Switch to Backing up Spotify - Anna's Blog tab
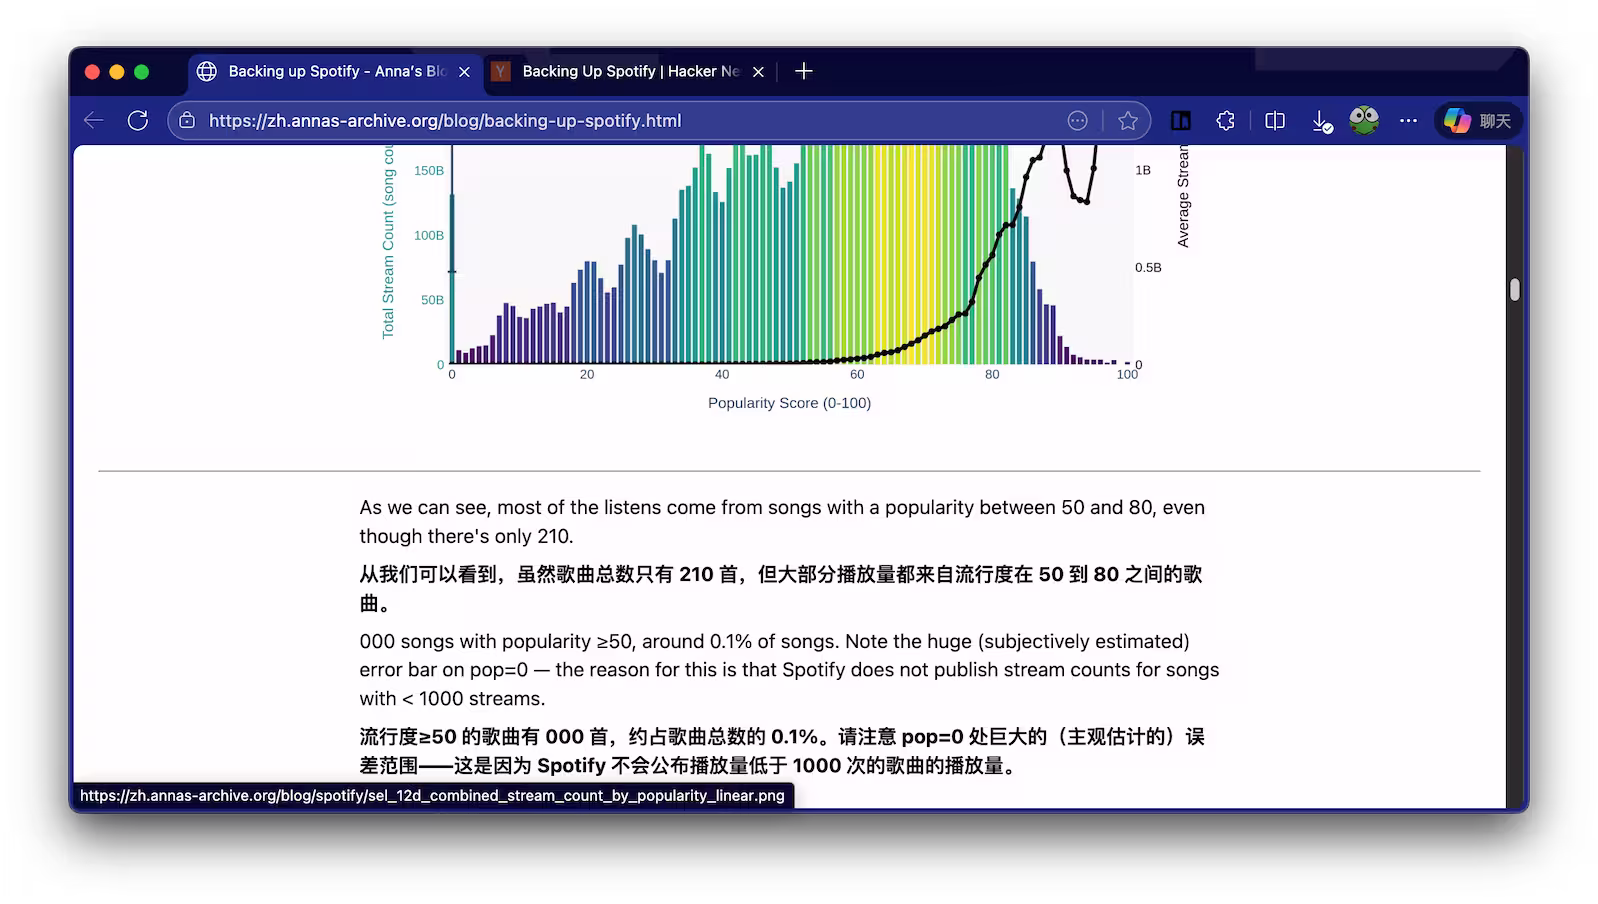1598x904 pixels. point(333,72)
